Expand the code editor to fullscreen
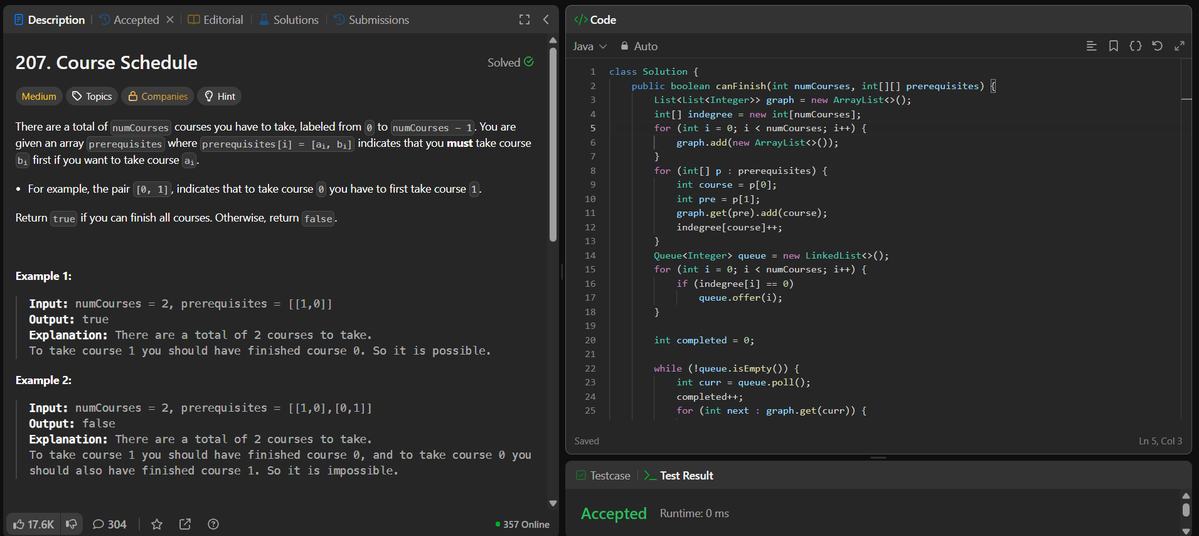This screenshot has height=536, width=1199. point(1179,47)
